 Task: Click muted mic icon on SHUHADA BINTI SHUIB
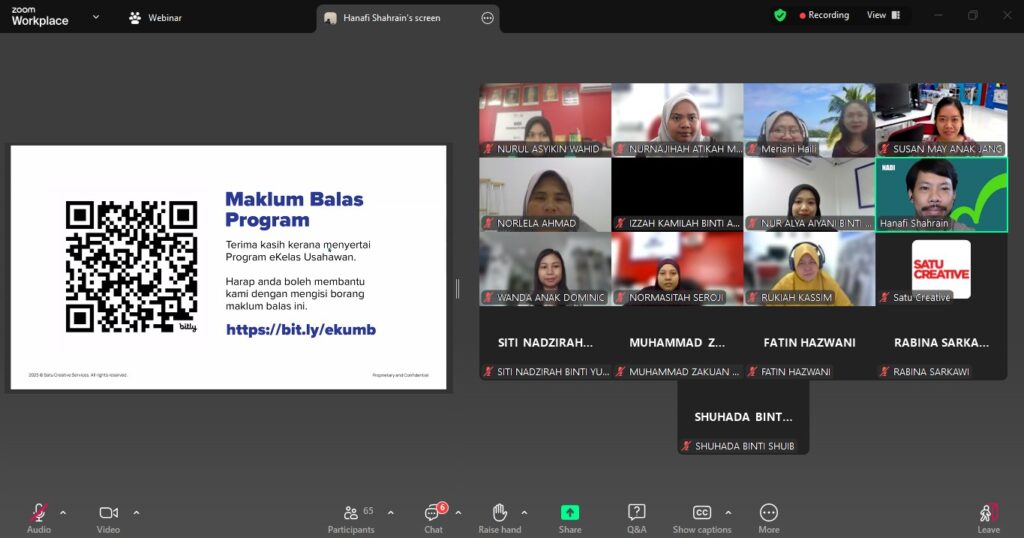click(x=686, y=446)
